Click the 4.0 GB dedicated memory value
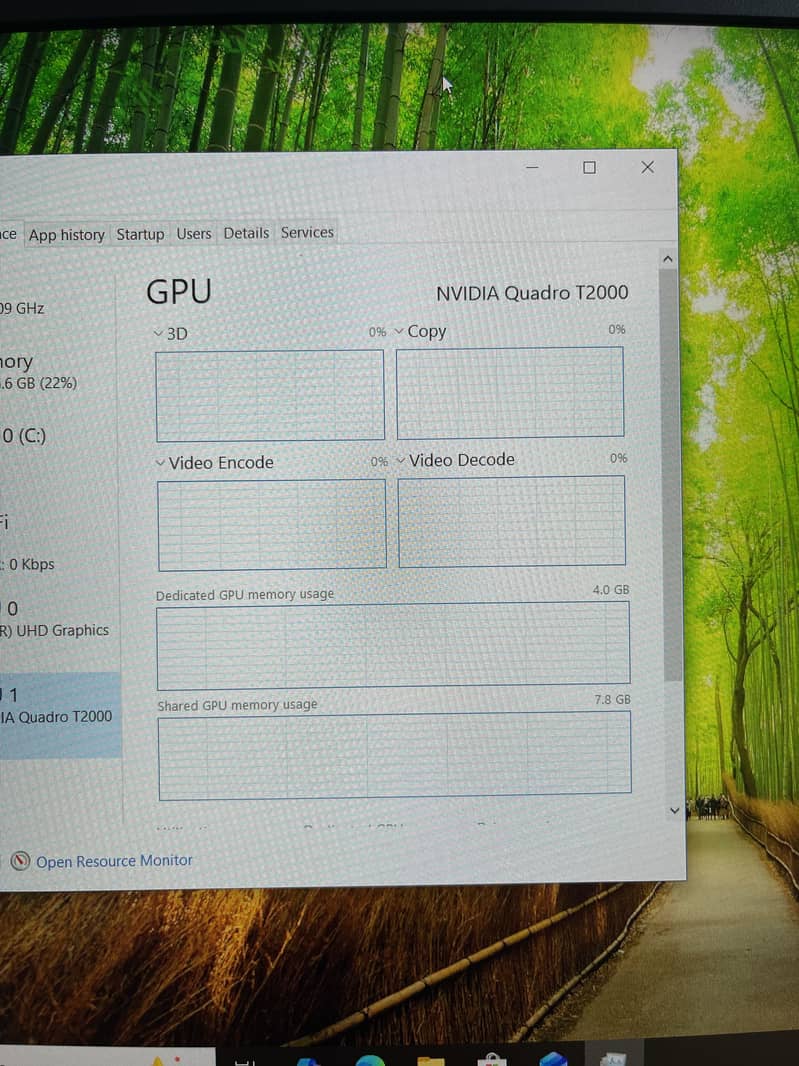 (x=611, y=590)
